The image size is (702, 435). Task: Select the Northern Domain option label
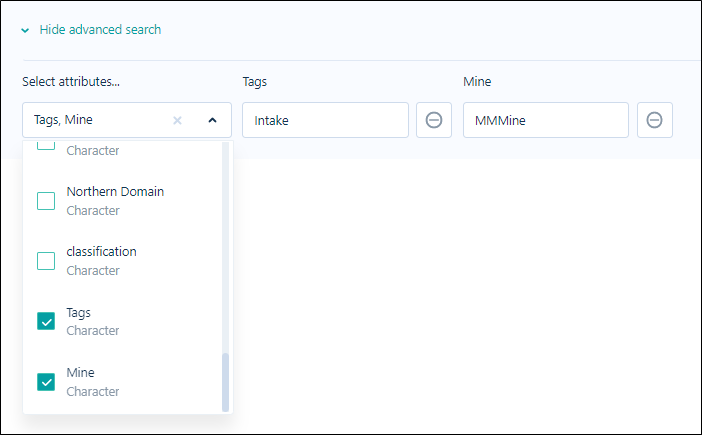(115, 192)
